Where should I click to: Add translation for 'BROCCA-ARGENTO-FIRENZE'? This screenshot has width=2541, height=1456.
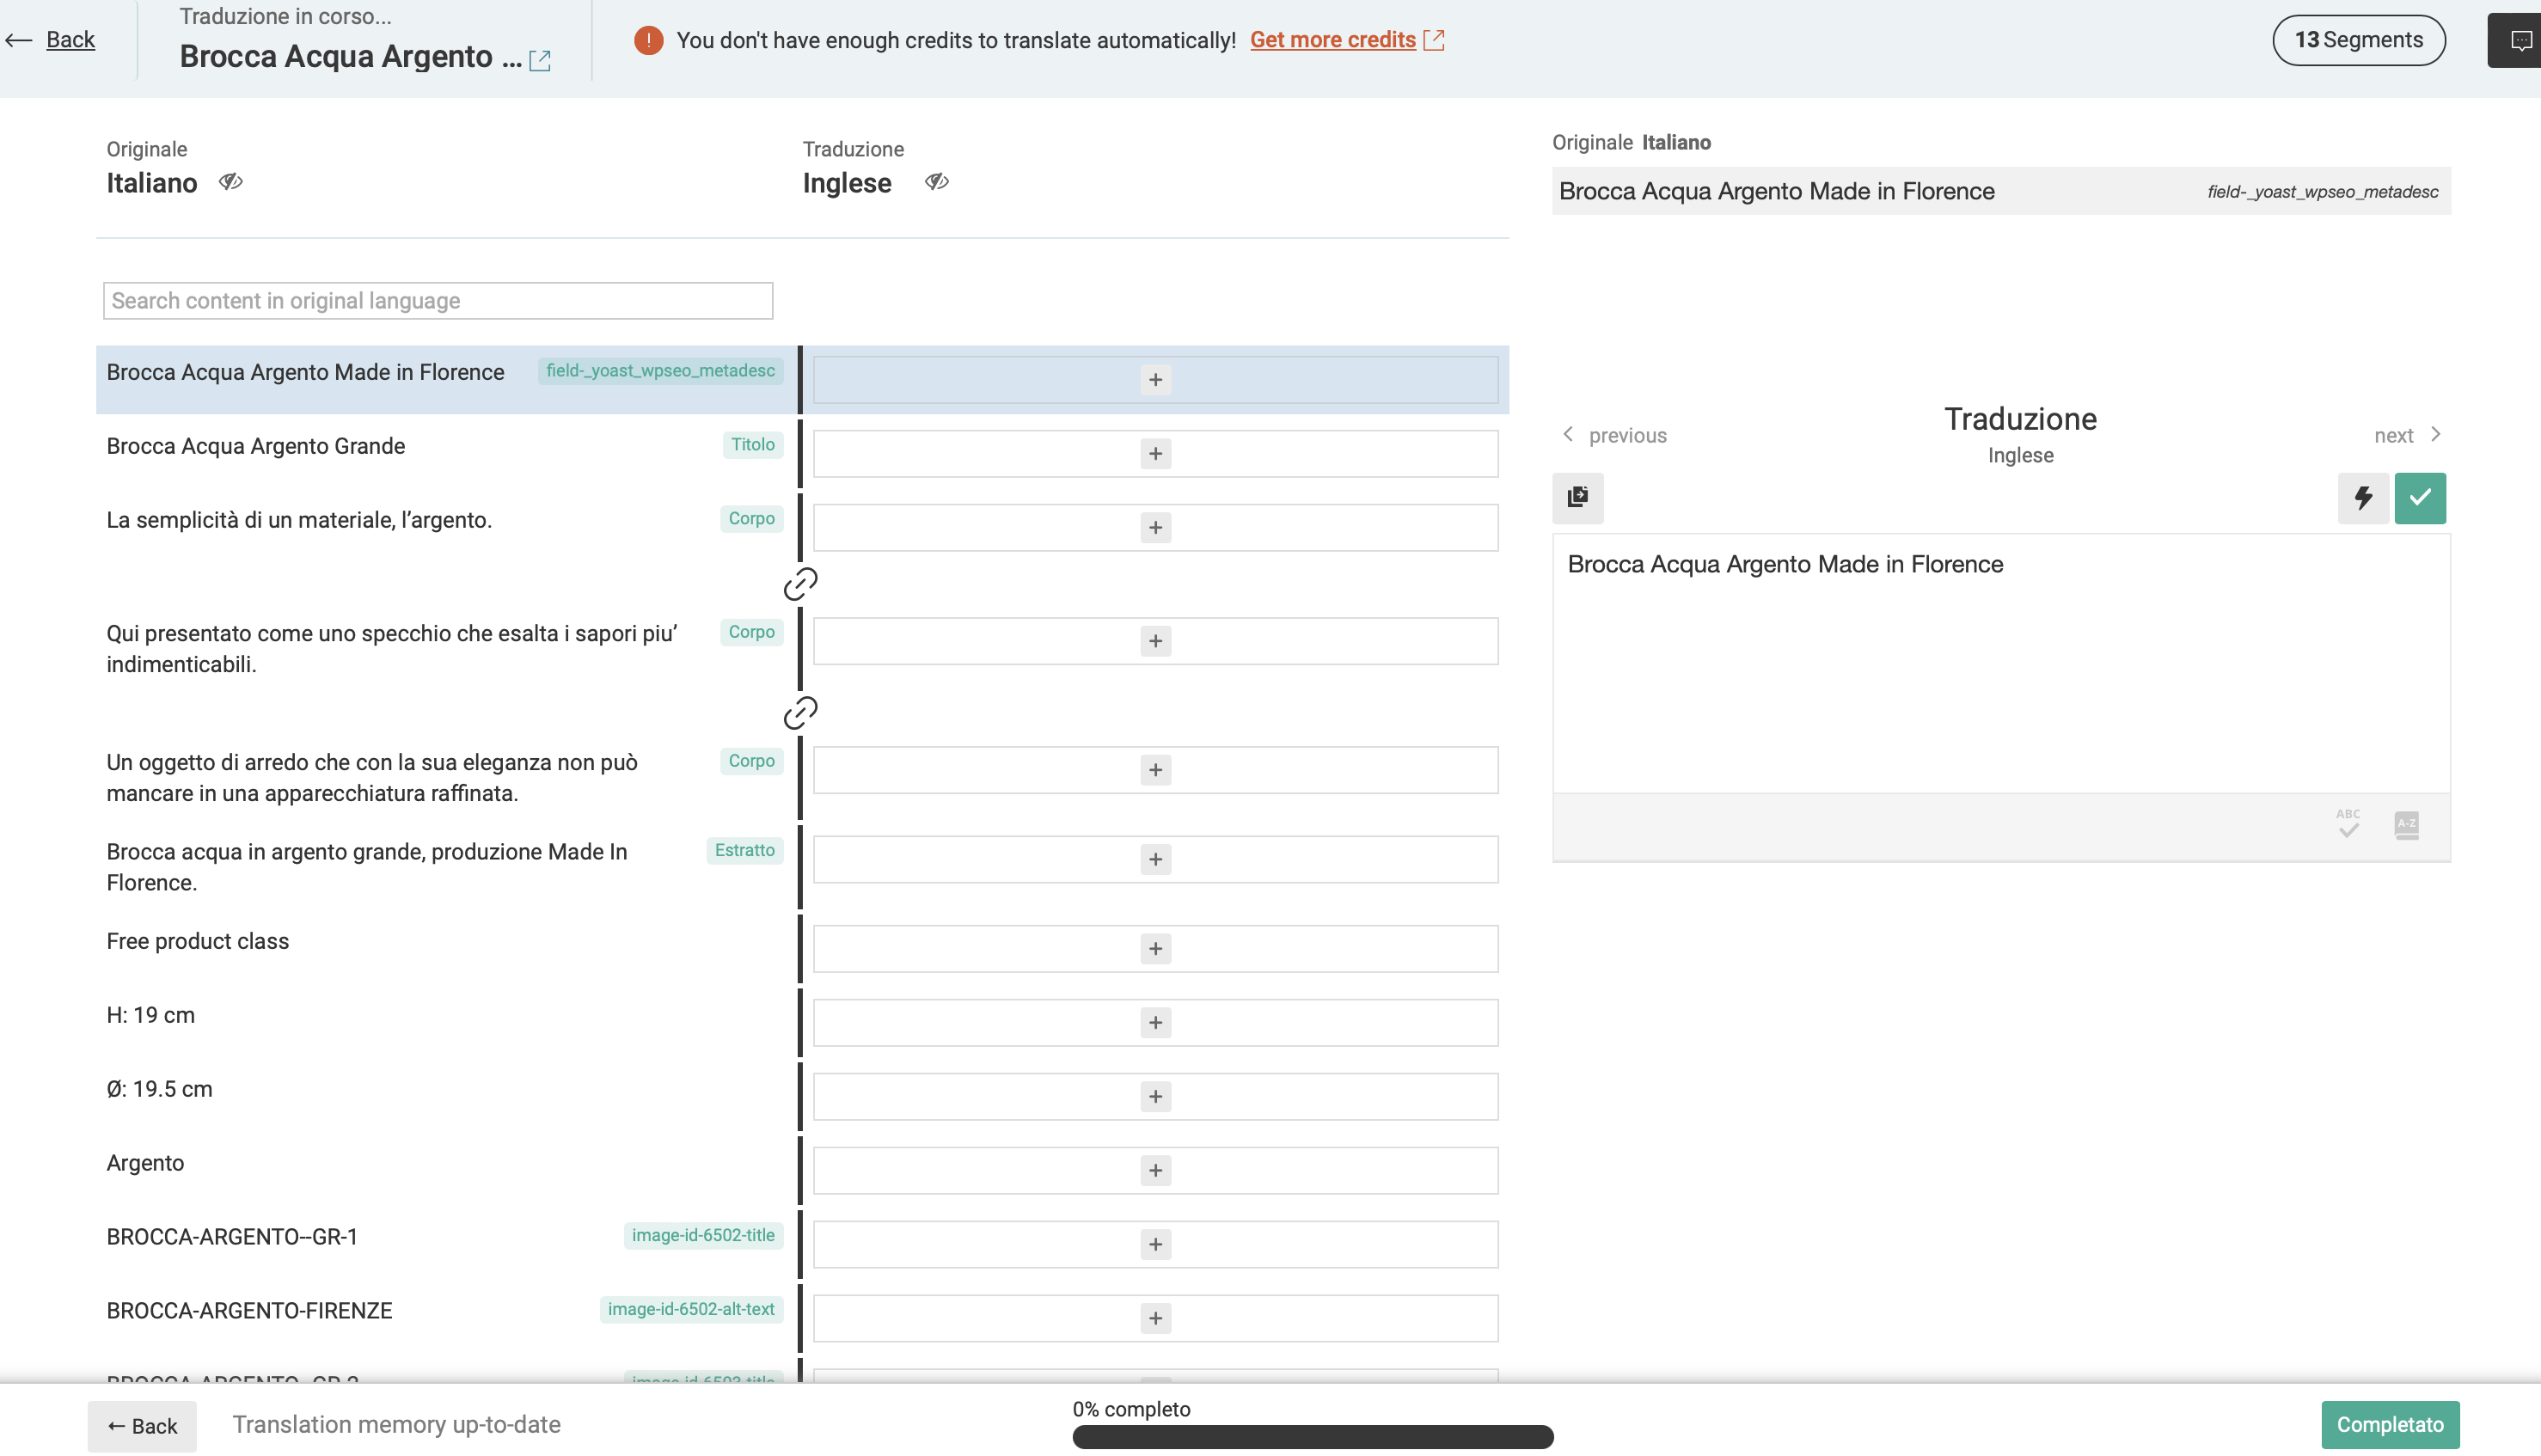pyautogui.click(x=1155, y=1318)
